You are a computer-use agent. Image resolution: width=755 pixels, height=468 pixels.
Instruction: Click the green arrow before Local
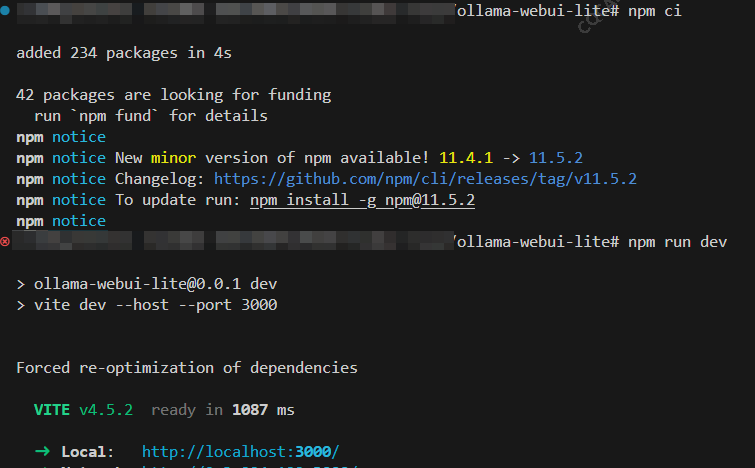click(x=42, y=451)
